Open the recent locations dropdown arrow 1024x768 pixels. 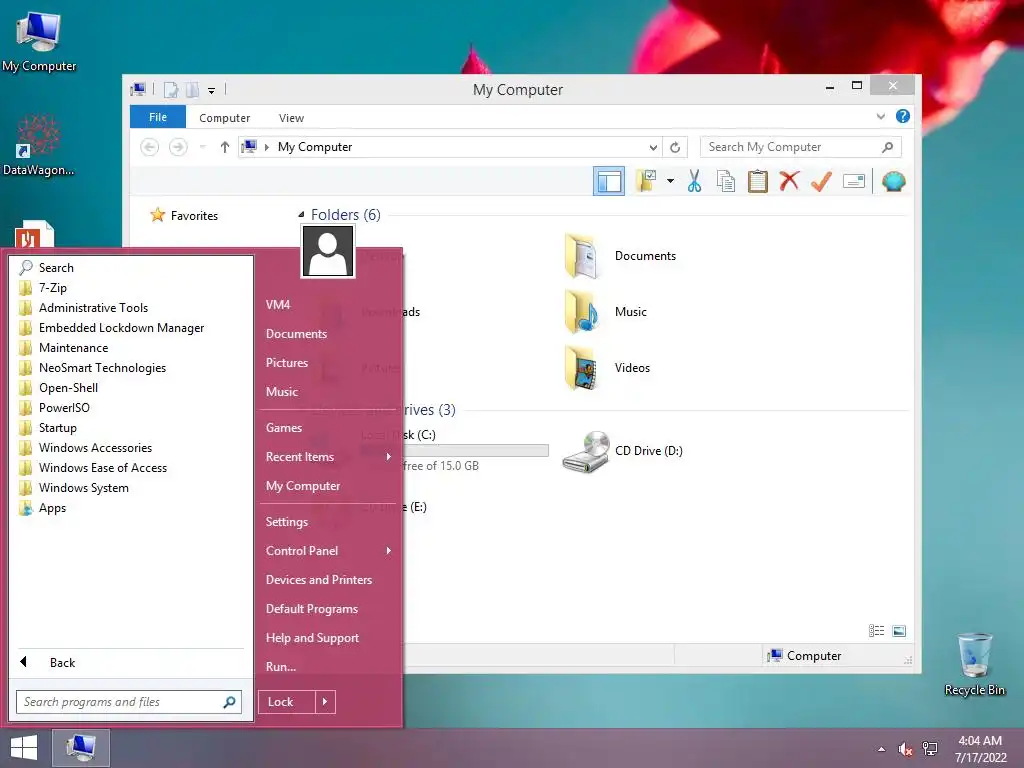pos(202,147)
